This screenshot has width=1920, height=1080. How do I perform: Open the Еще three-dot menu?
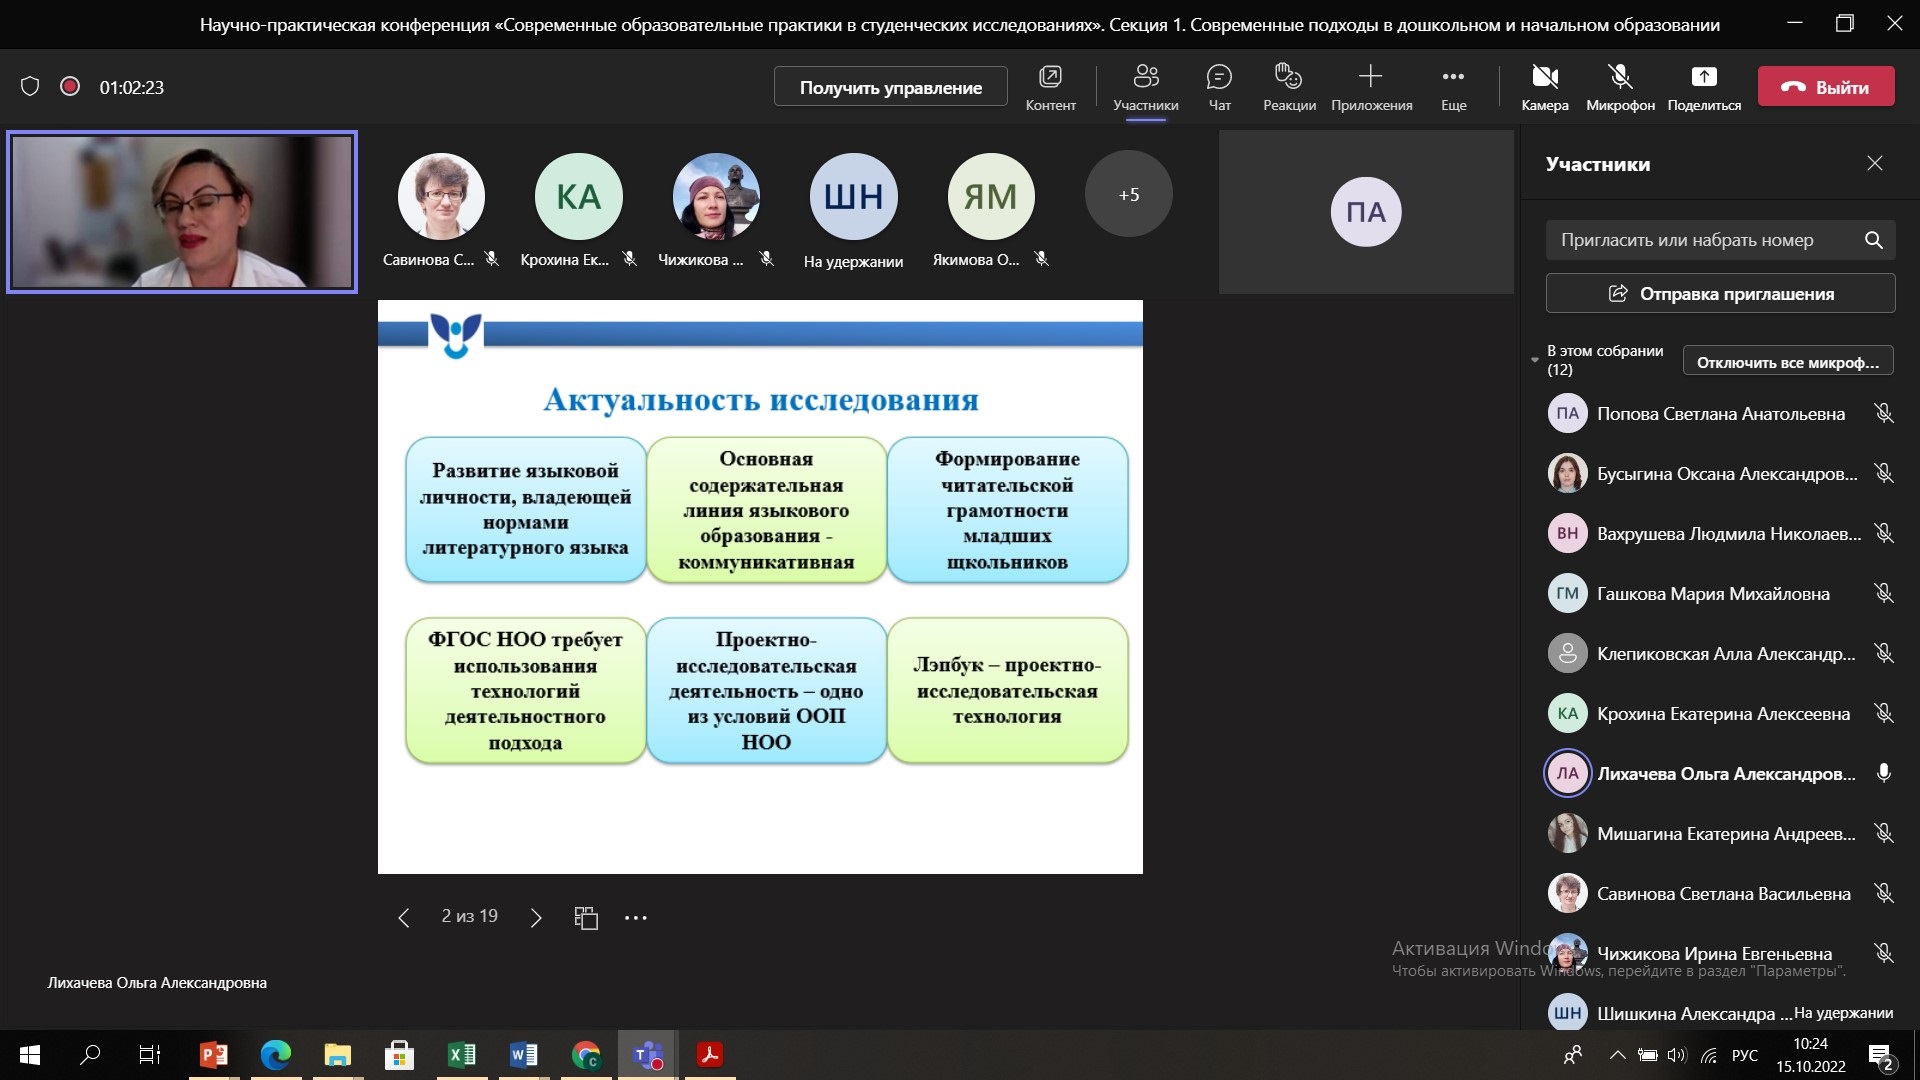pos(1453,78)
